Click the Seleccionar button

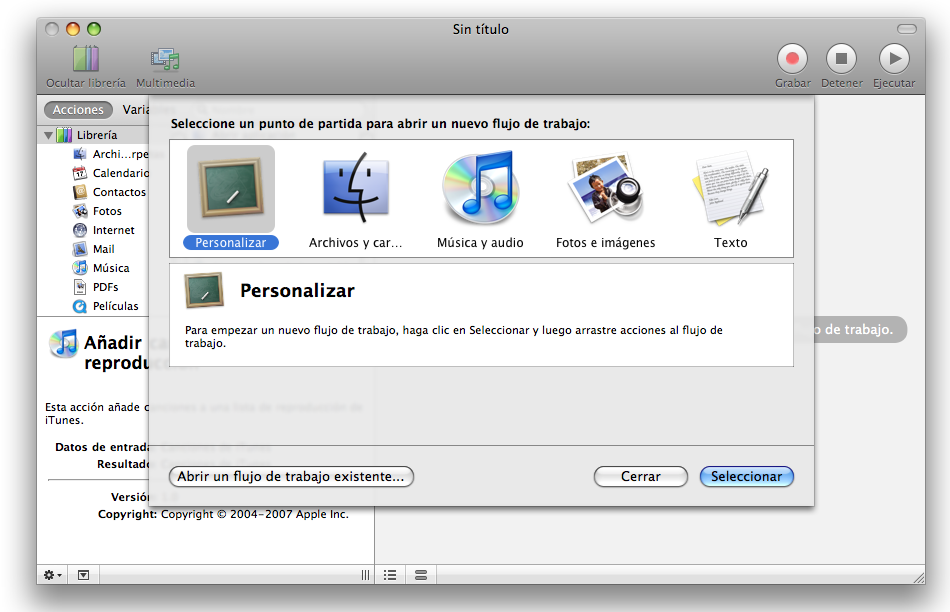pos(746,476)
